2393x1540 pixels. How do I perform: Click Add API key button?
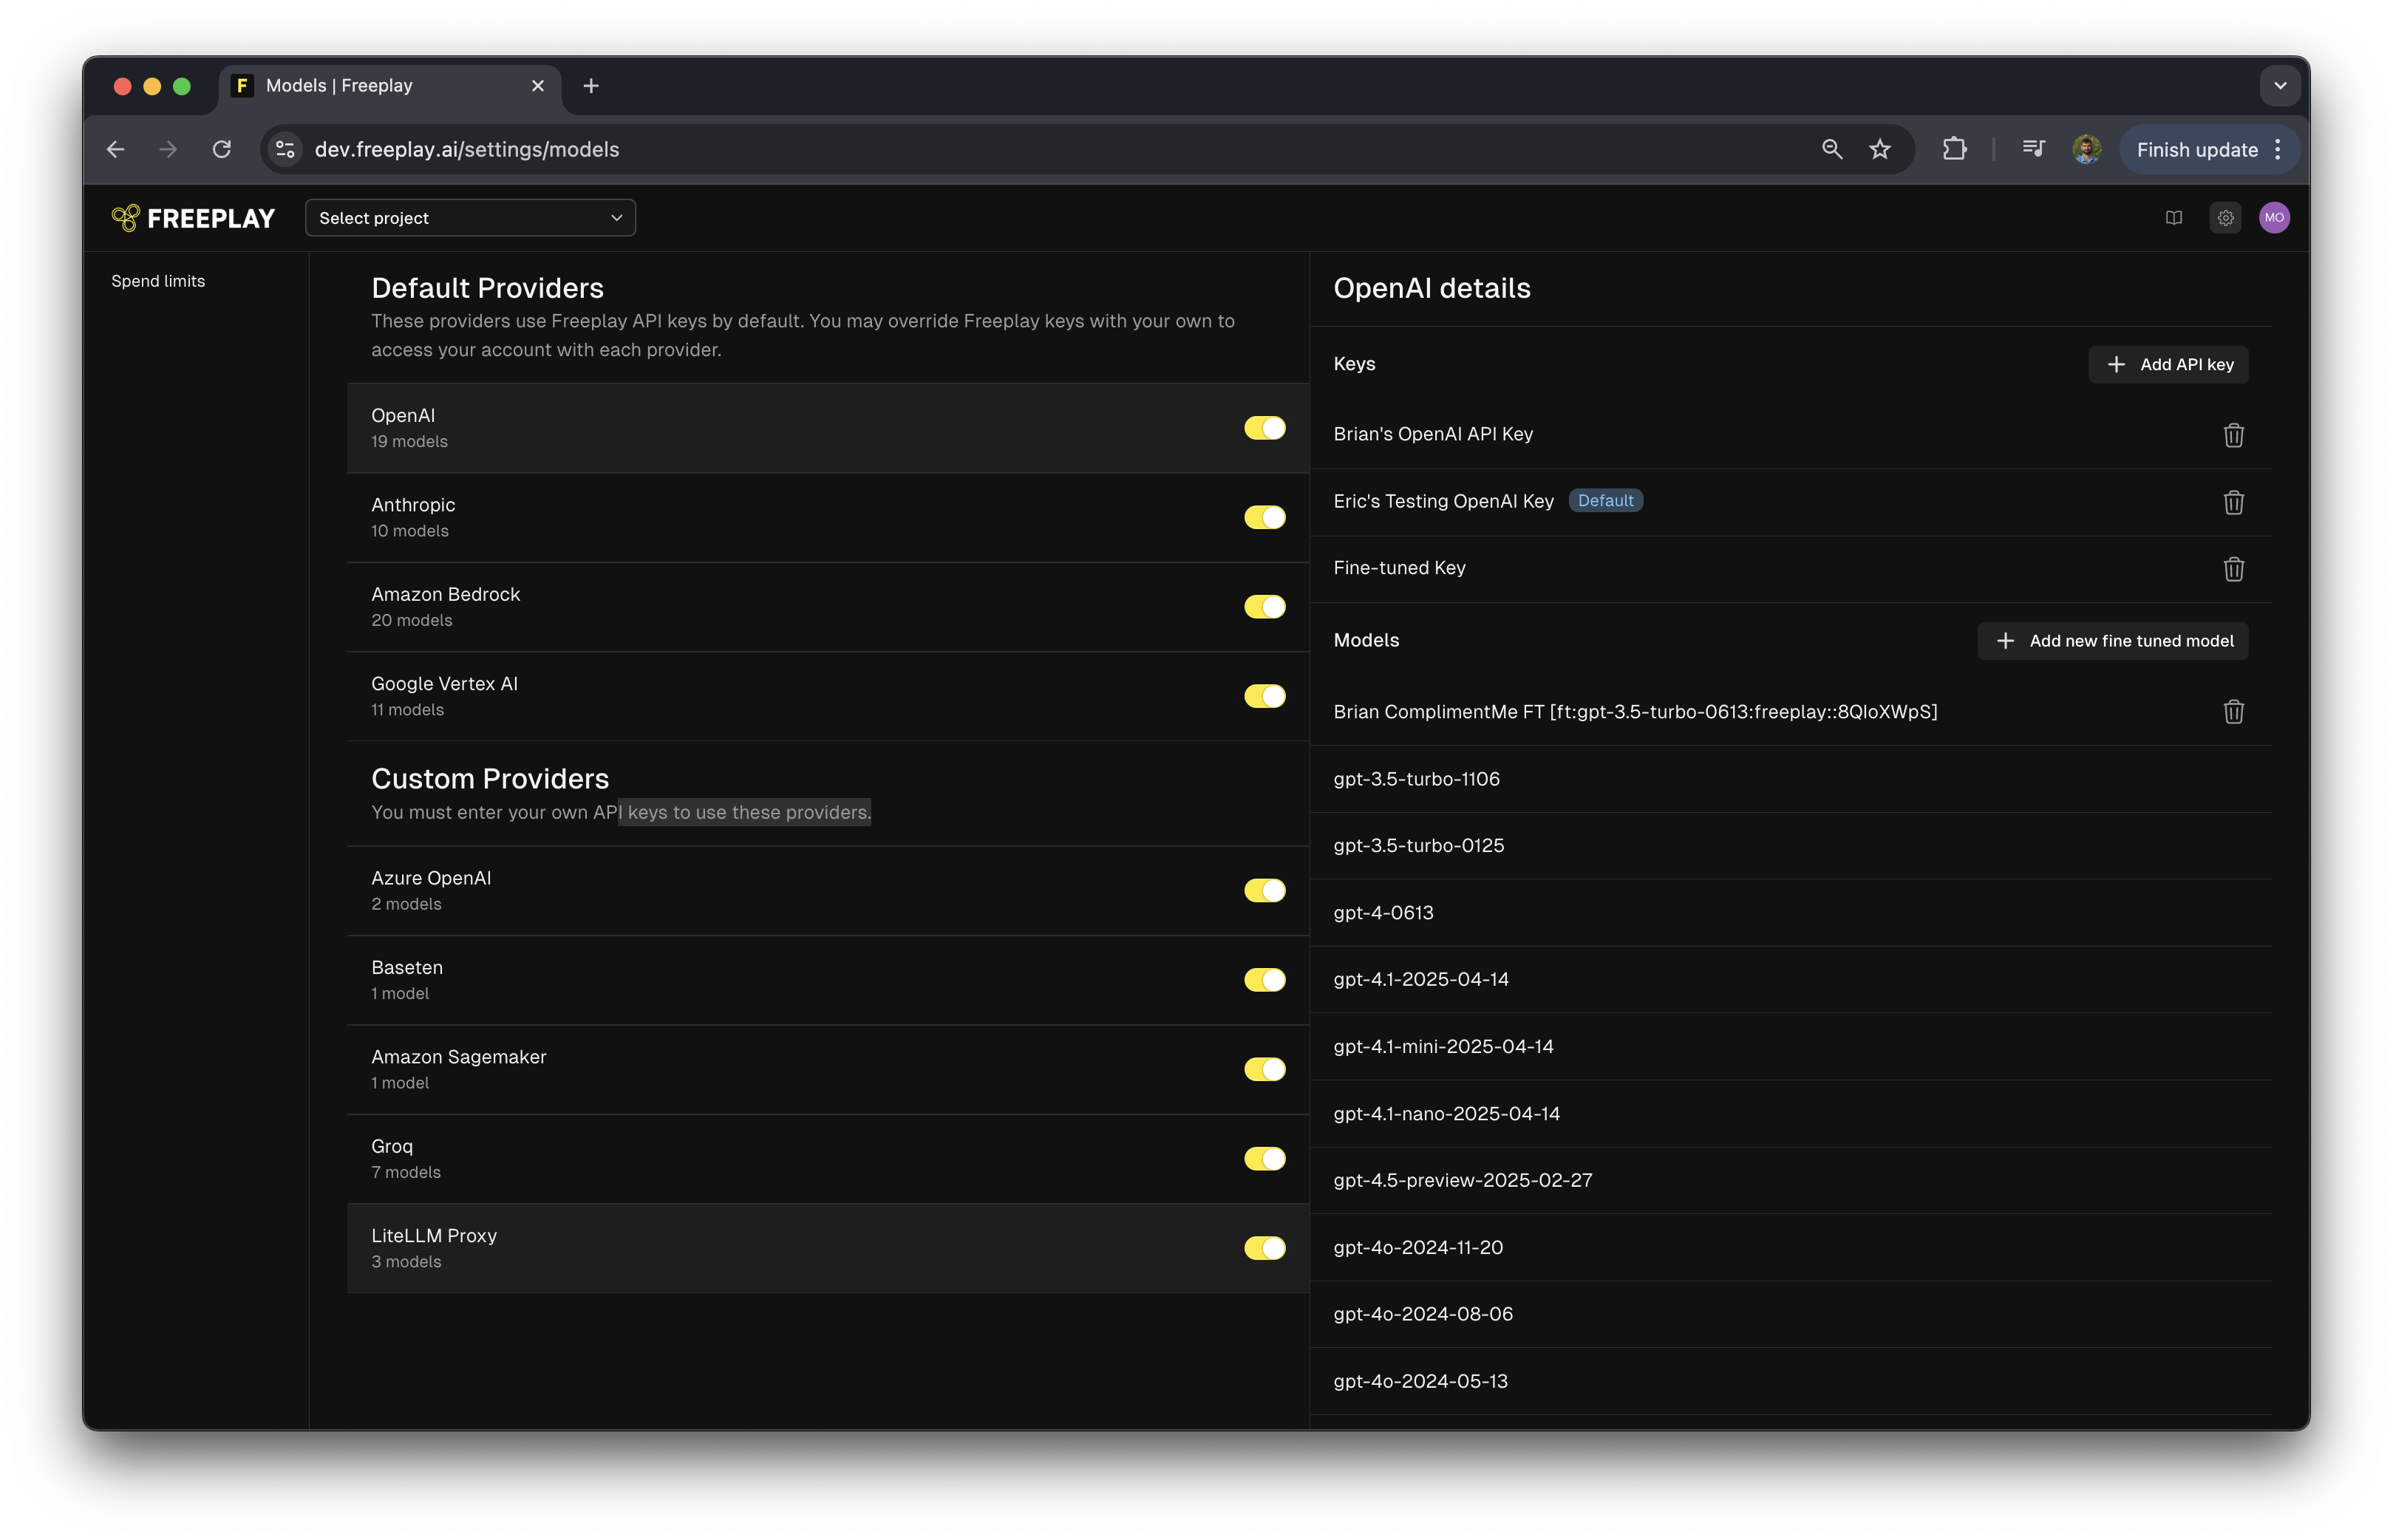click(x=2168, y=365)
